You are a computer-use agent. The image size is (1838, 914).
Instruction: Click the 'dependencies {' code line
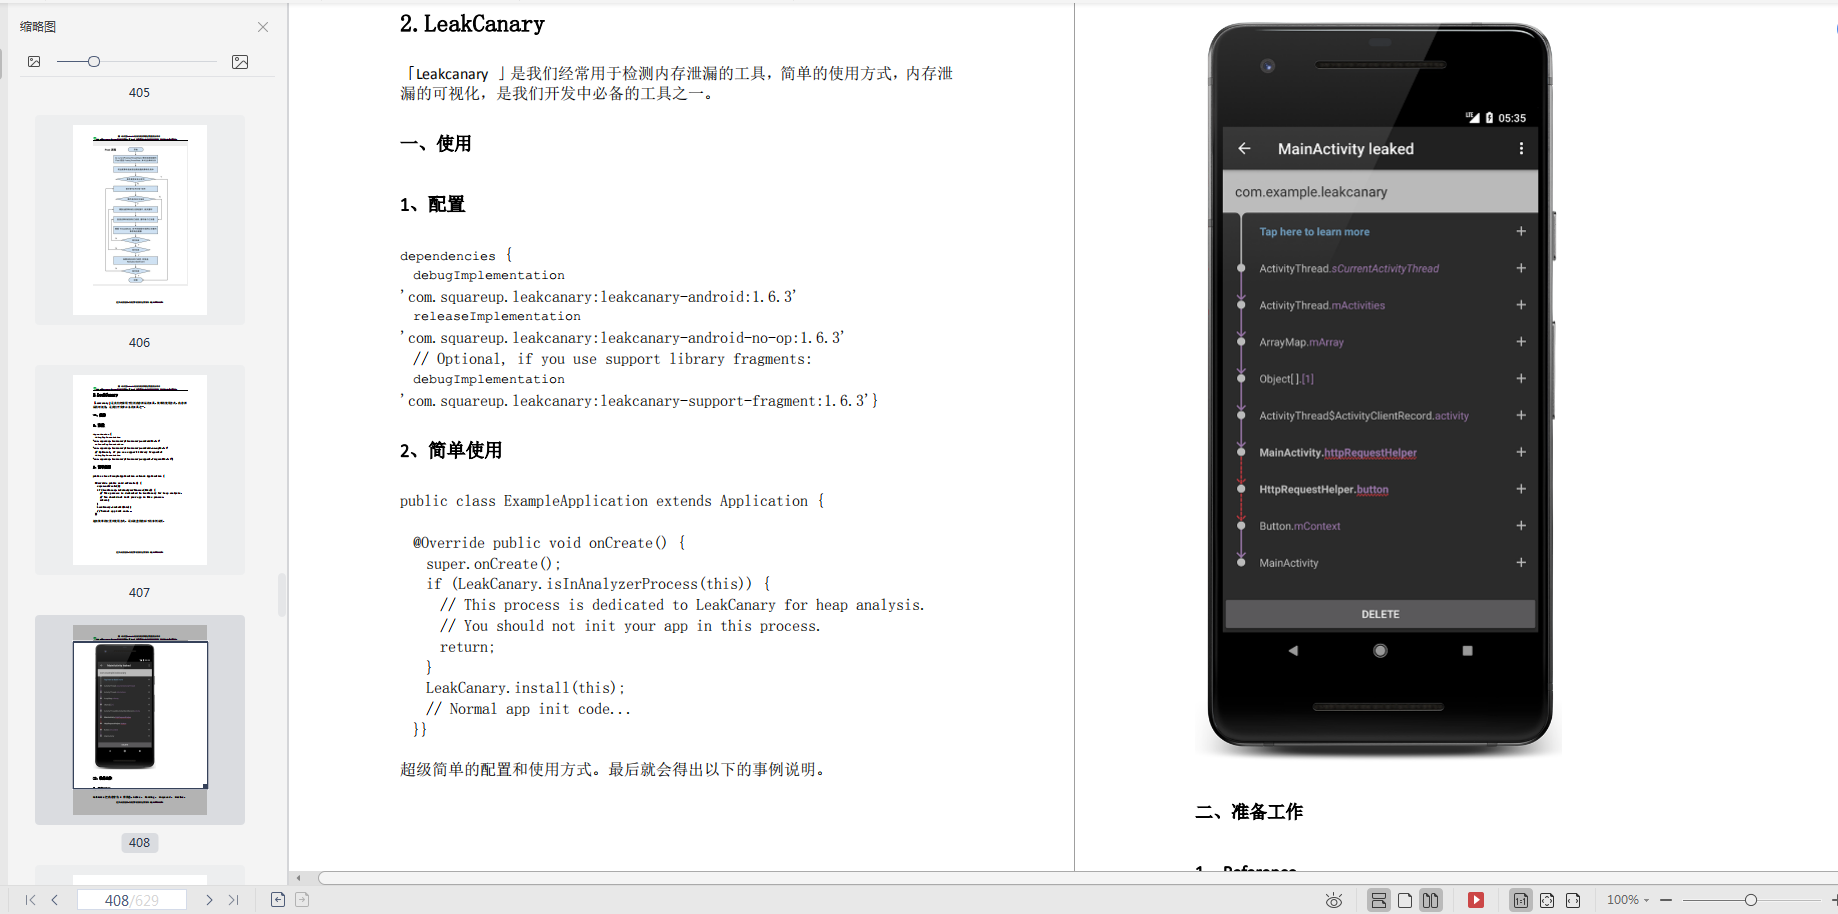(x=456, y=256)
